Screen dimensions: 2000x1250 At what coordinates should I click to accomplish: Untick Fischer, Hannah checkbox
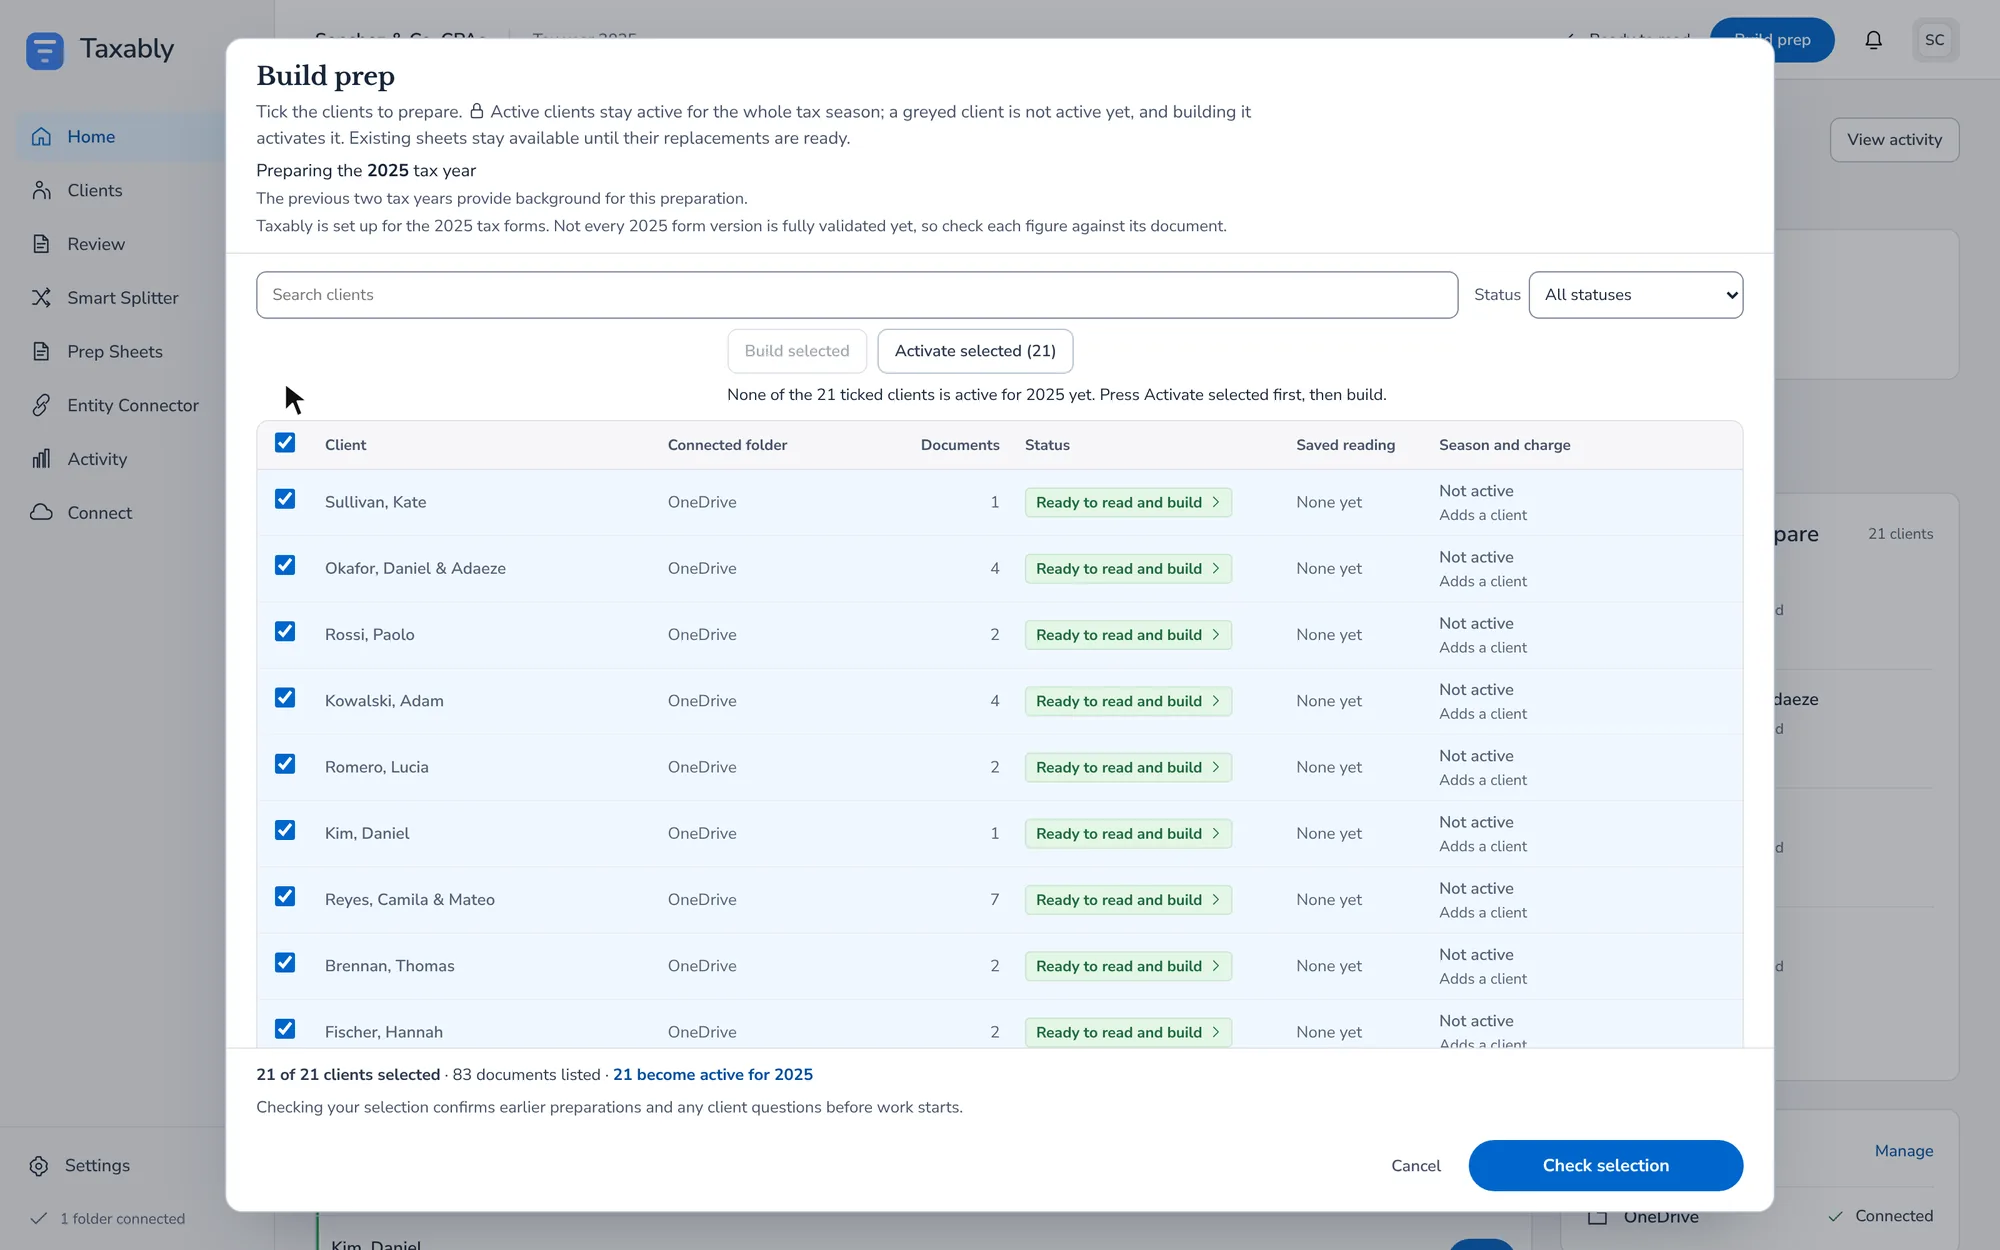[285, 1029]
